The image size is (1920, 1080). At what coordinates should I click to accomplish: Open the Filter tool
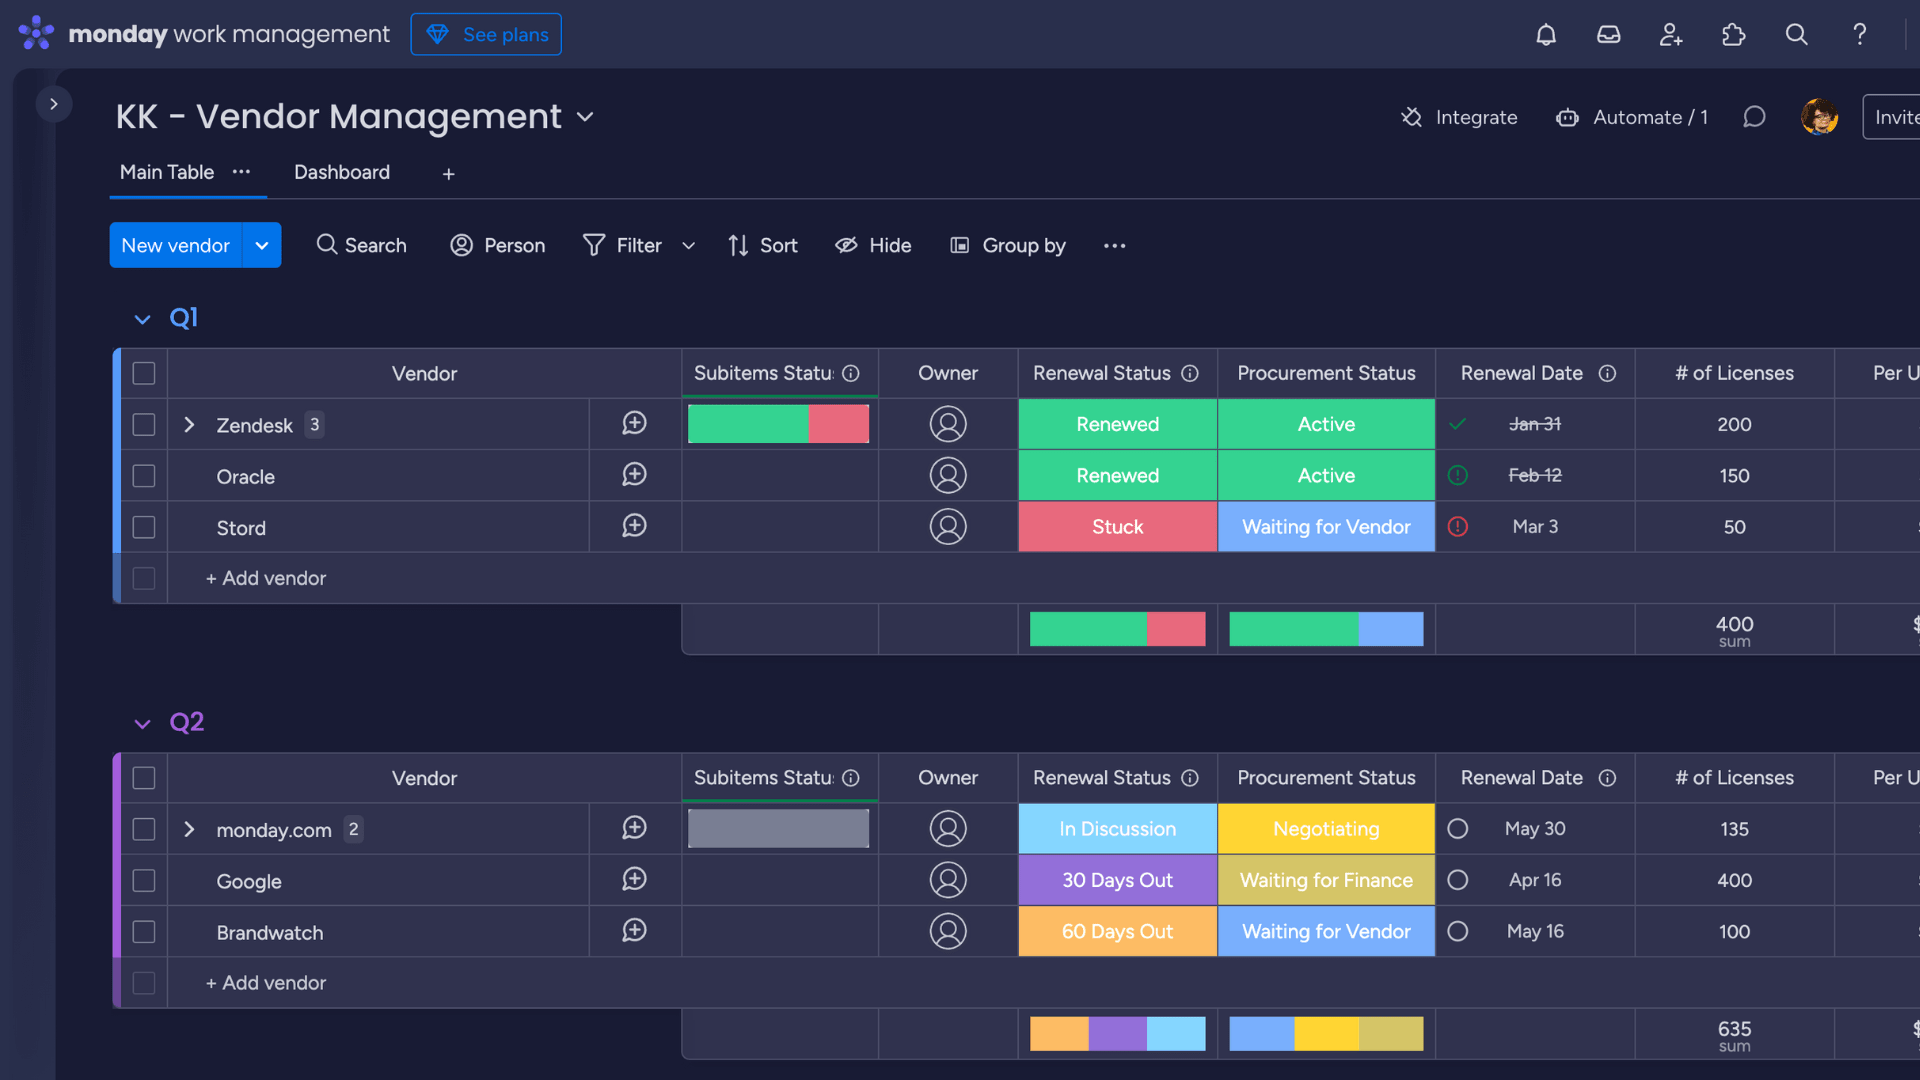622,245
